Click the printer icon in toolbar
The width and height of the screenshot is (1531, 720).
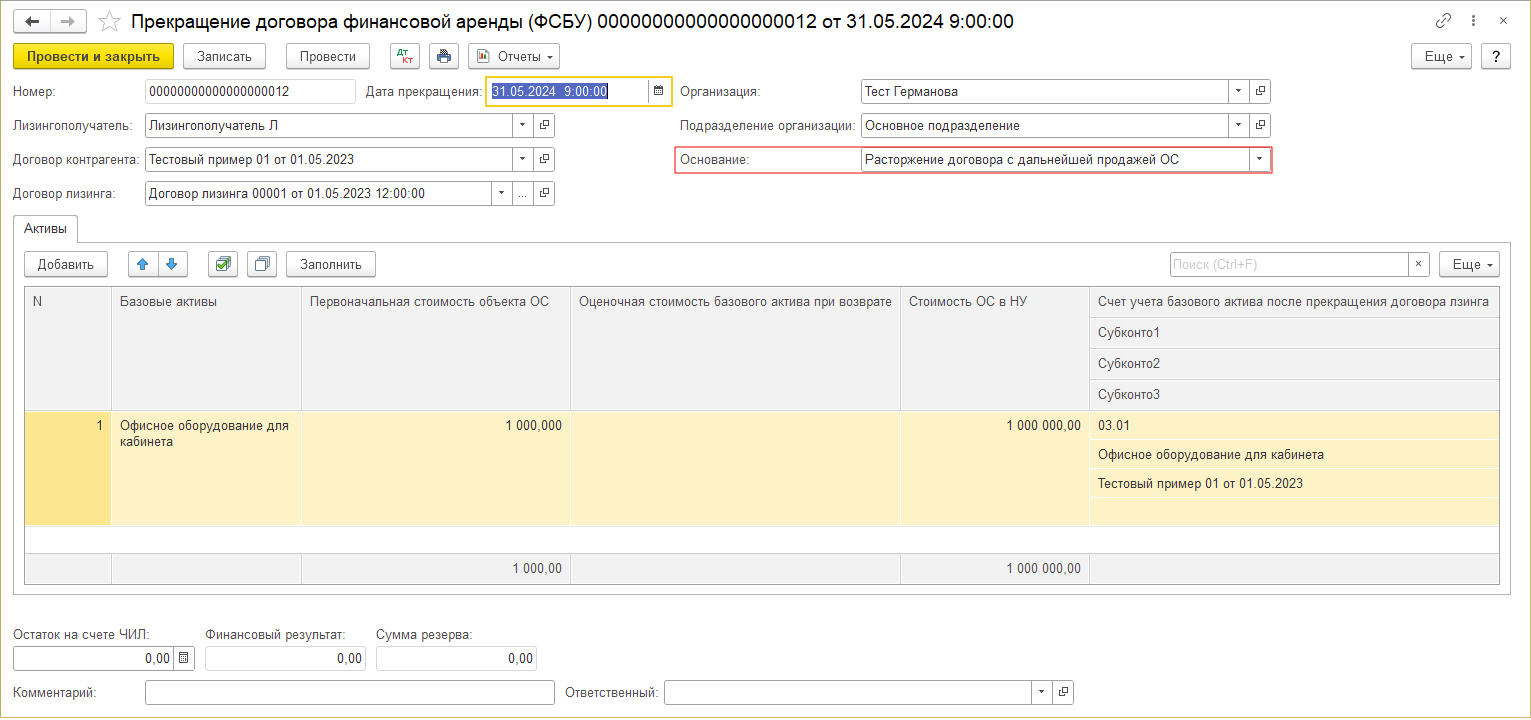[444, 56]
